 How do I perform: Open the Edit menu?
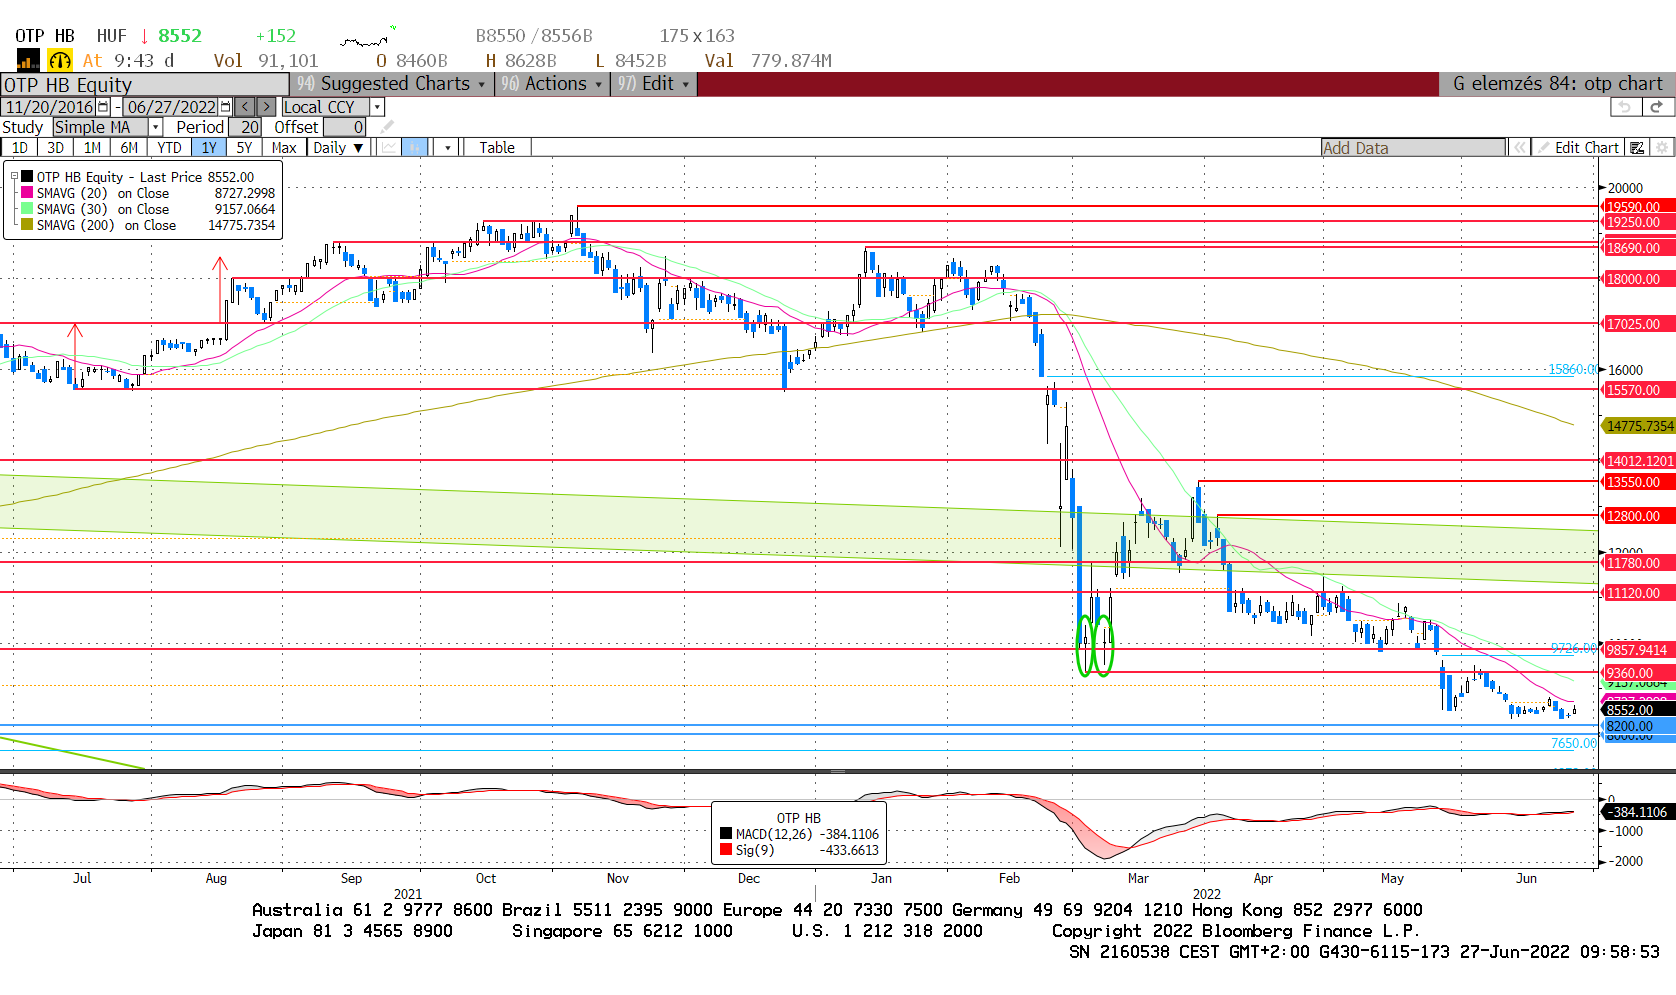654,84
